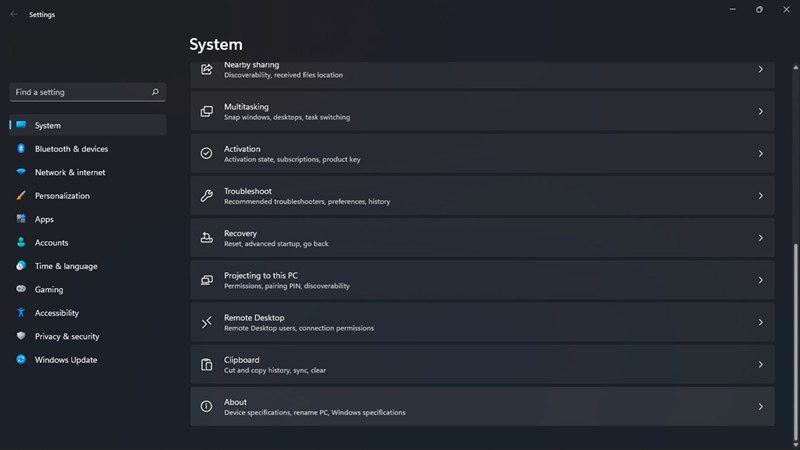800x450 pixels.
Task: Click the Recovery icon
Action: point(206,238)
